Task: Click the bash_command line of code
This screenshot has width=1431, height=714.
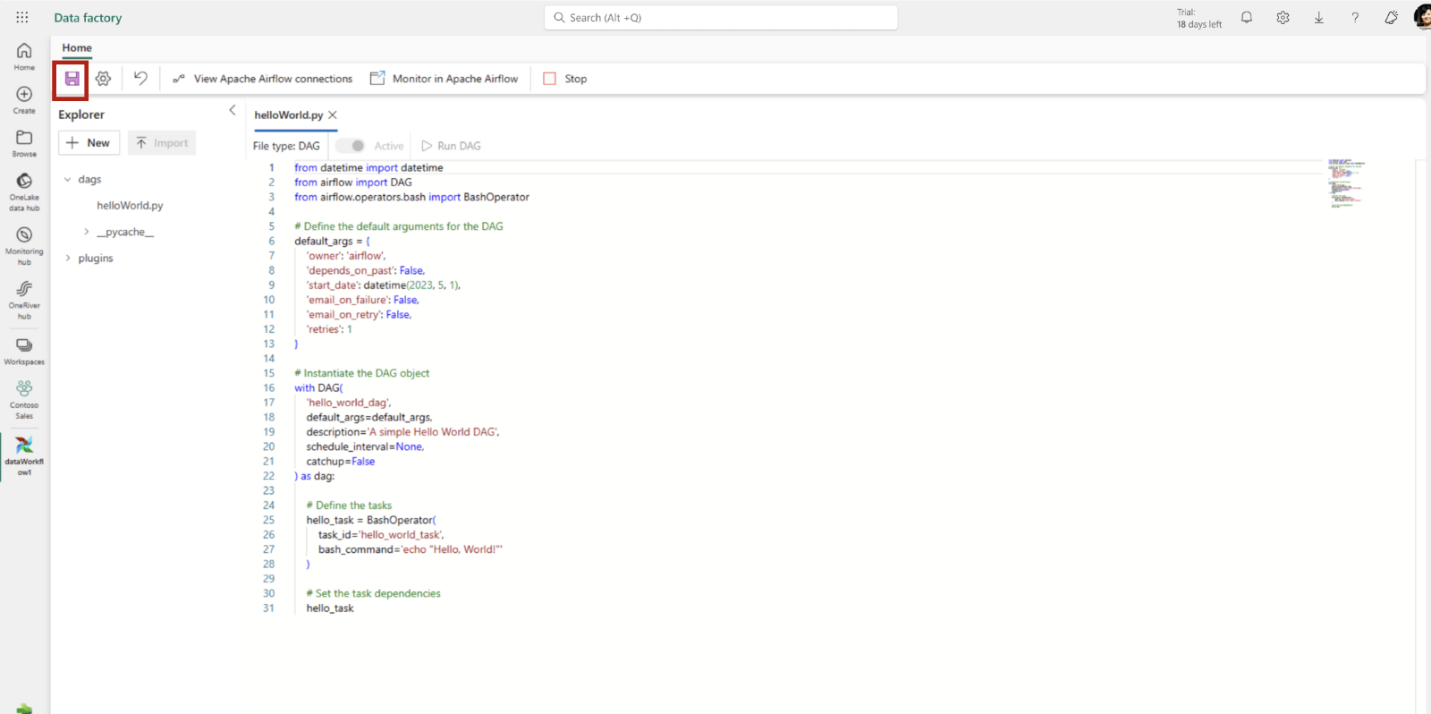Action: [410, 549]
